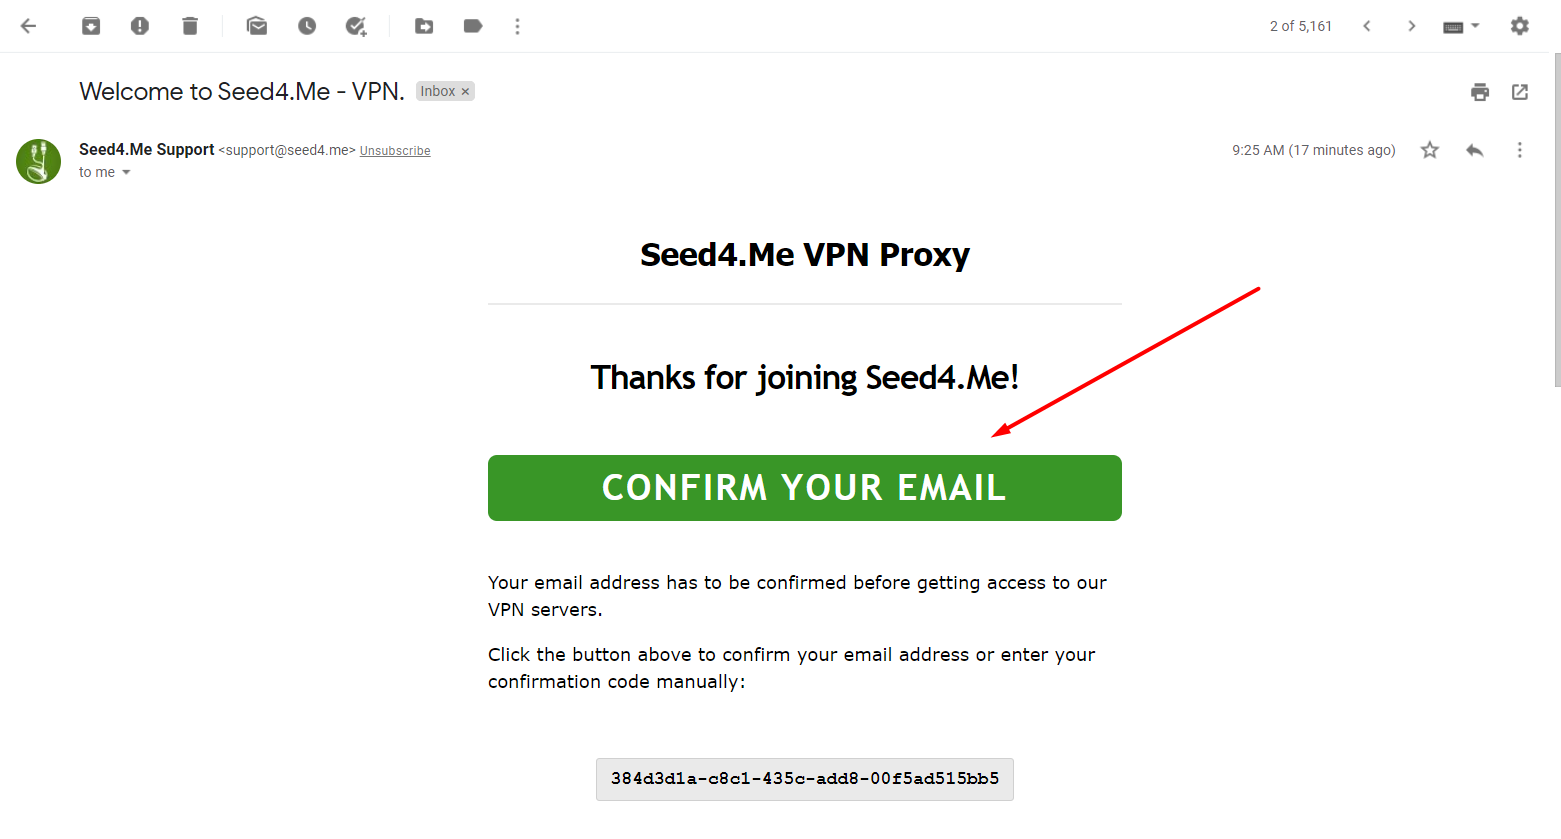Report this email as spam
1561x839 pixels.
click(x=140, y=26)
